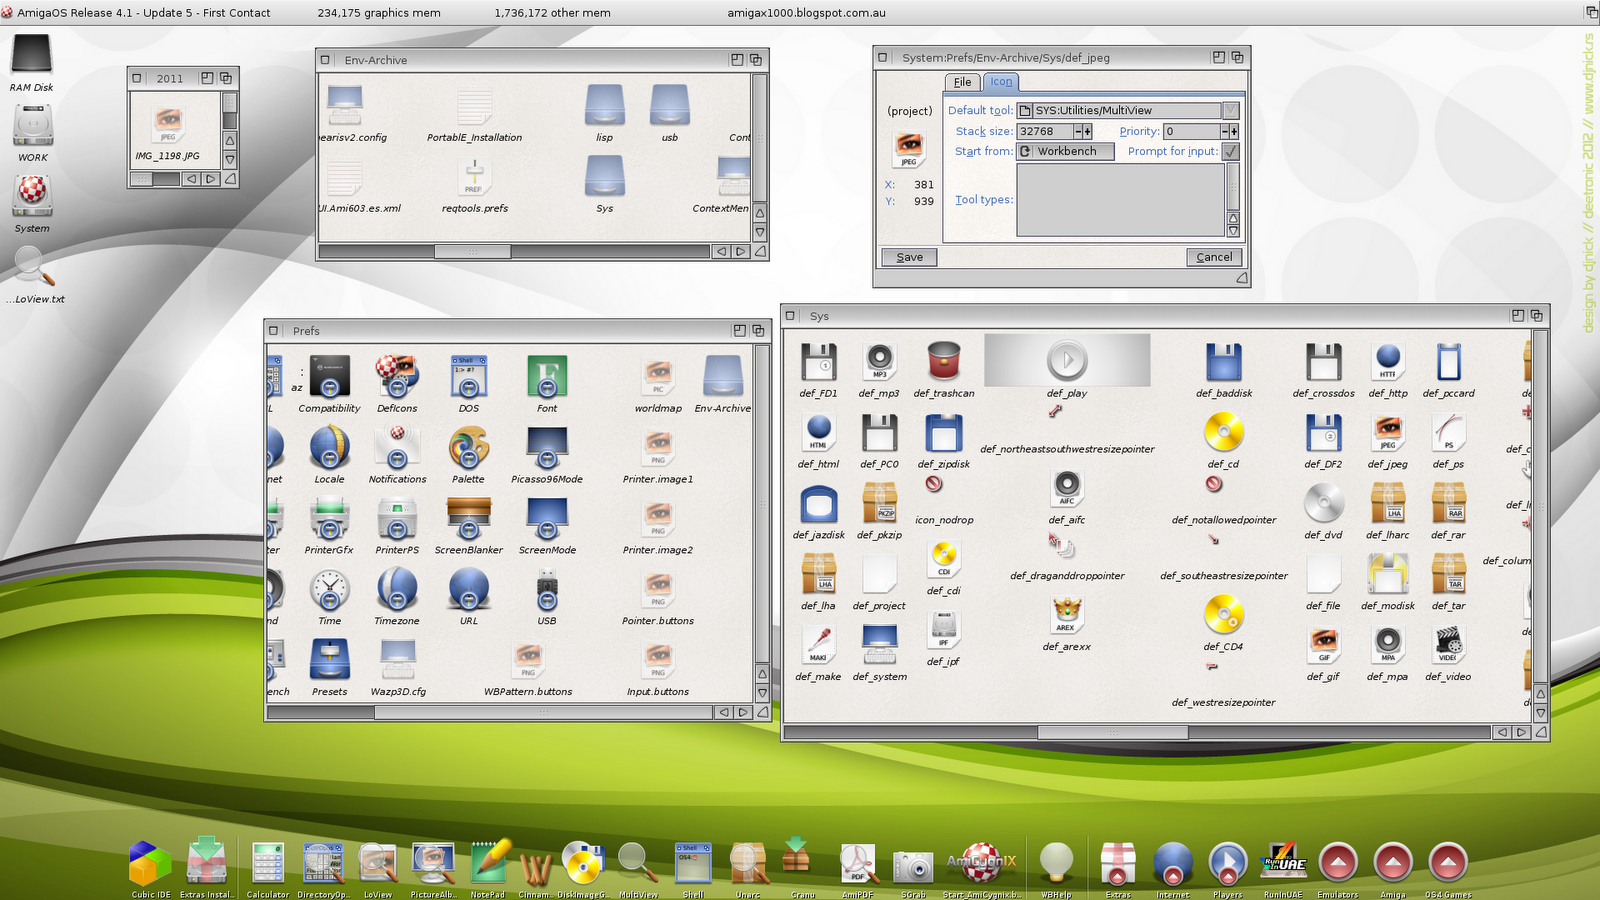The width and height of the screenshot is (1600, 900).
Task: Expand the OS4 Games dock drawer
Action: 1448,862
